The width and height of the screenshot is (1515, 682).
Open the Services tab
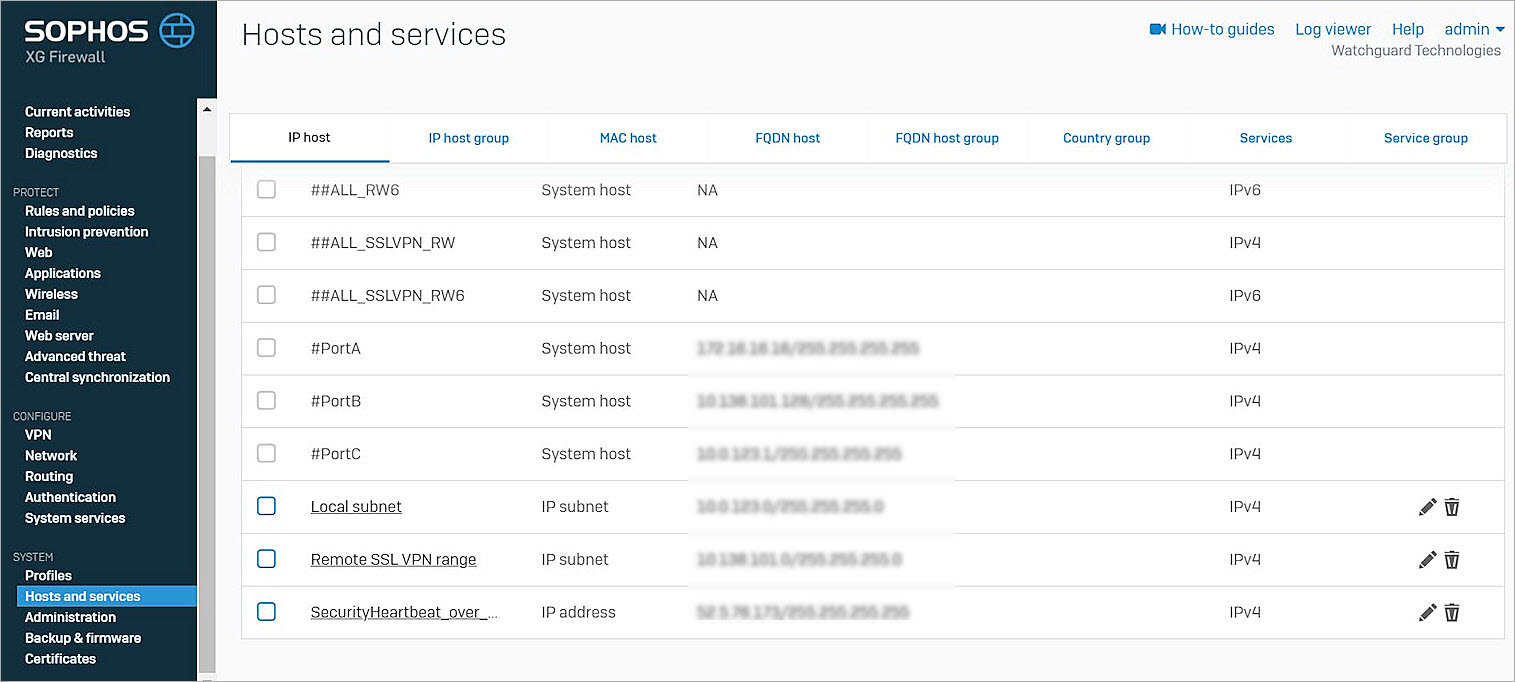[x=1265, y=138]
